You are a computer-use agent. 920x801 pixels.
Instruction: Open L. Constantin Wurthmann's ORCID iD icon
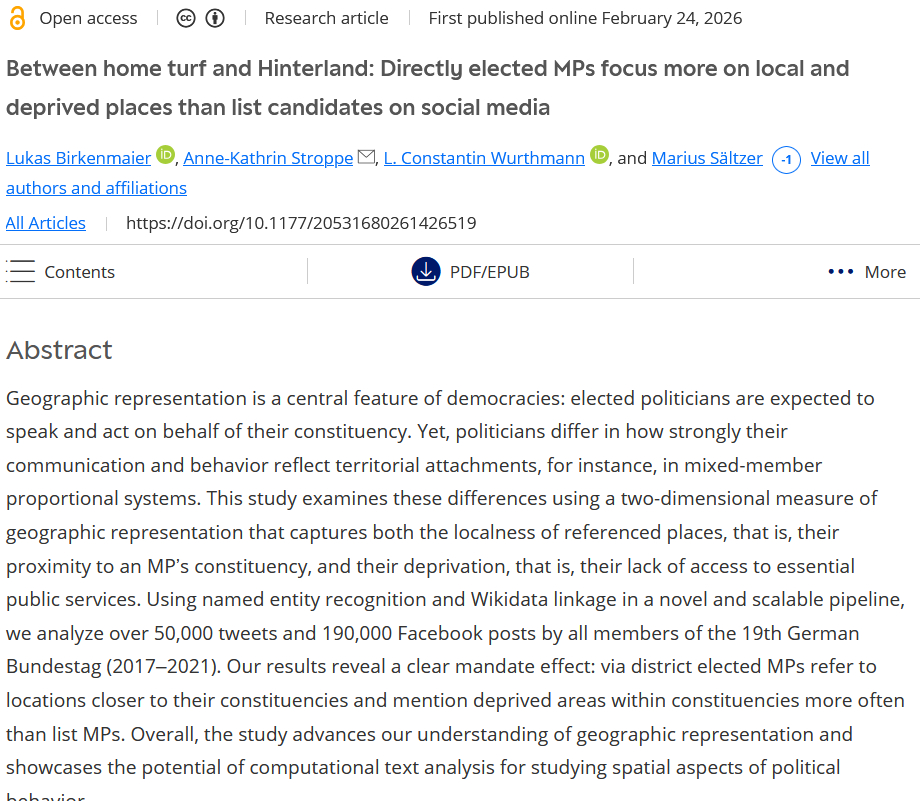click(x=599, y=155)
